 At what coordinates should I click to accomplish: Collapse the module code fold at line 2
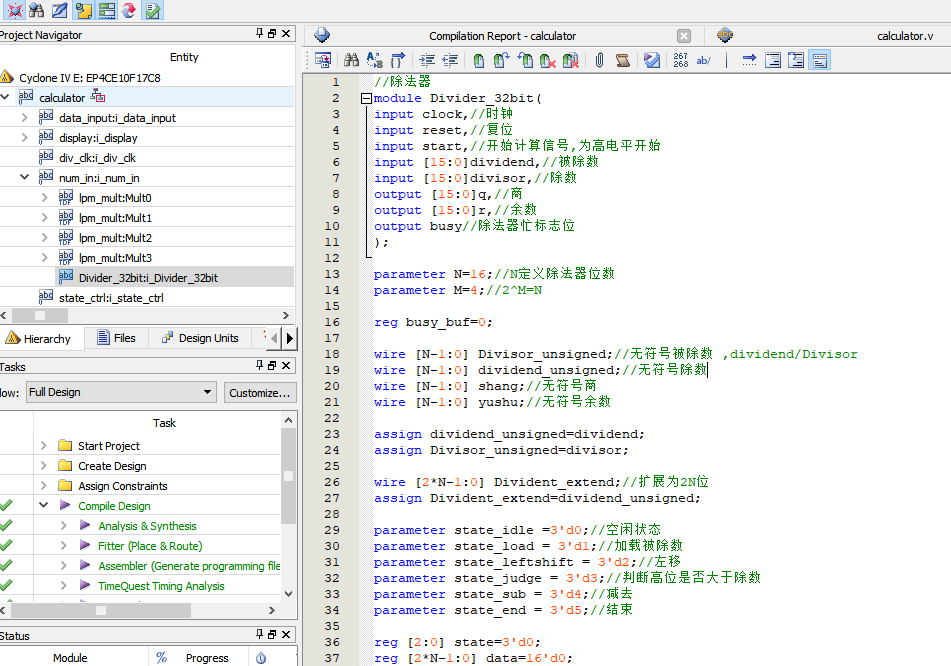[366, 98]
